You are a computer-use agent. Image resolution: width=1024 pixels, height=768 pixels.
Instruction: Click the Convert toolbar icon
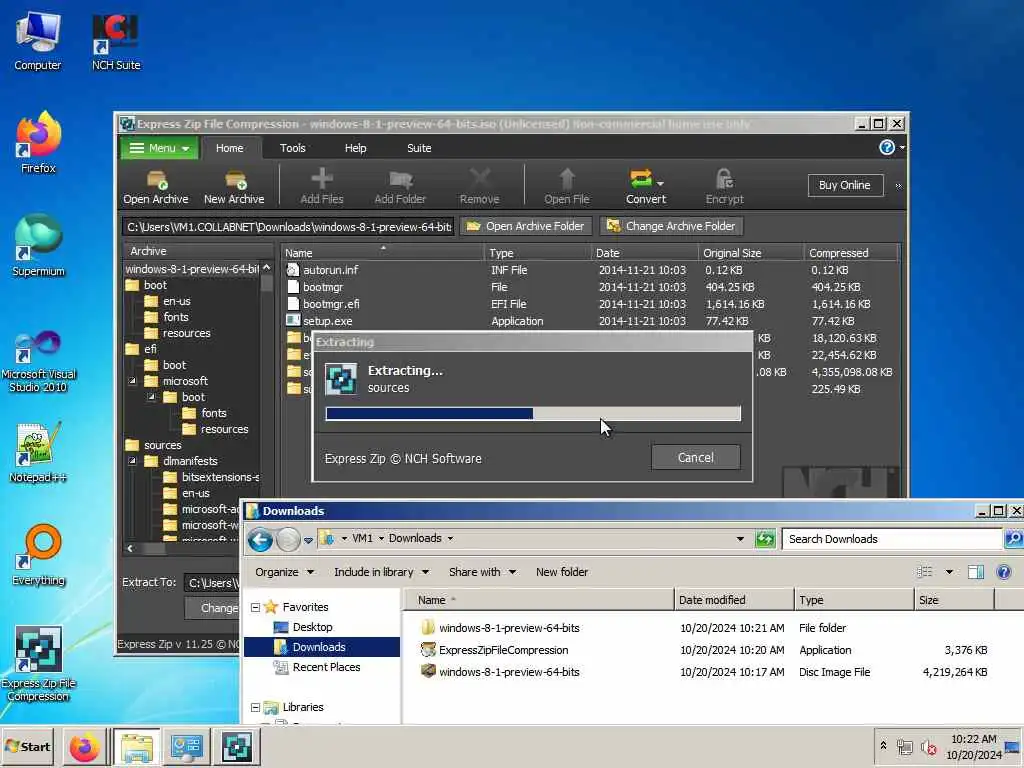point(646,186)
